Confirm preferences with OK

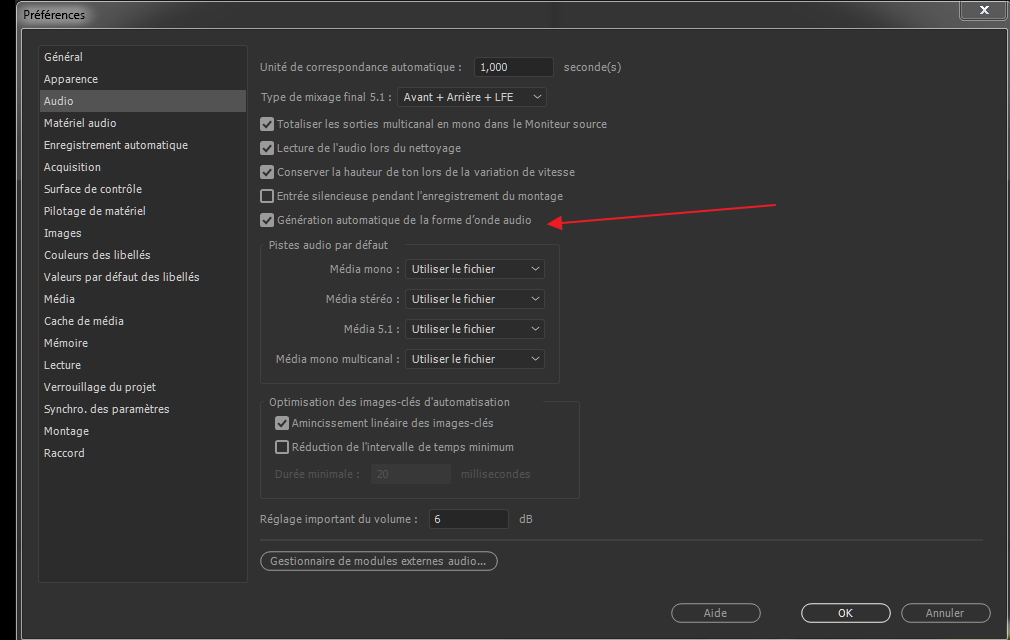pyautogui.click(x=846, y=613)
